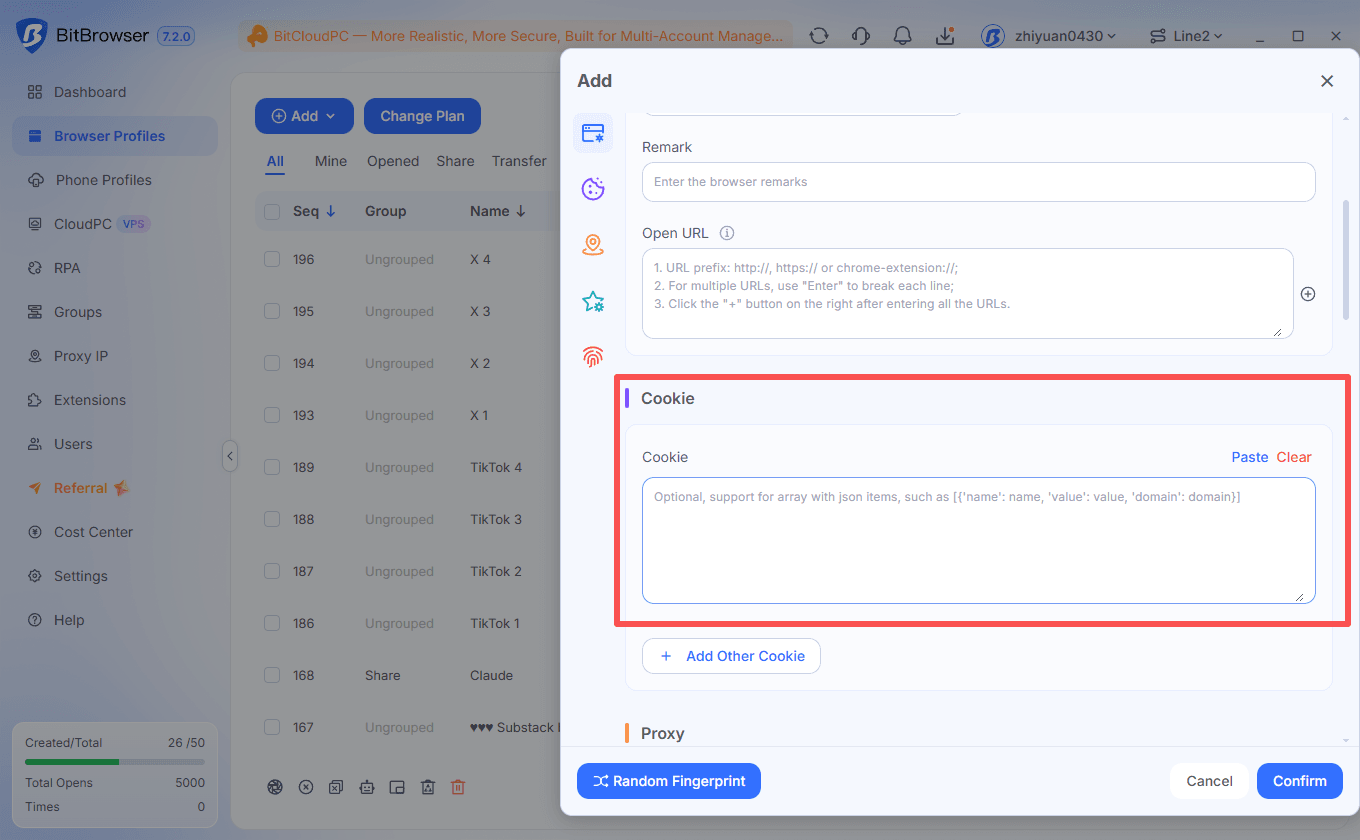
Task: Open notifications bell icon
Action: tap(903, 36)
